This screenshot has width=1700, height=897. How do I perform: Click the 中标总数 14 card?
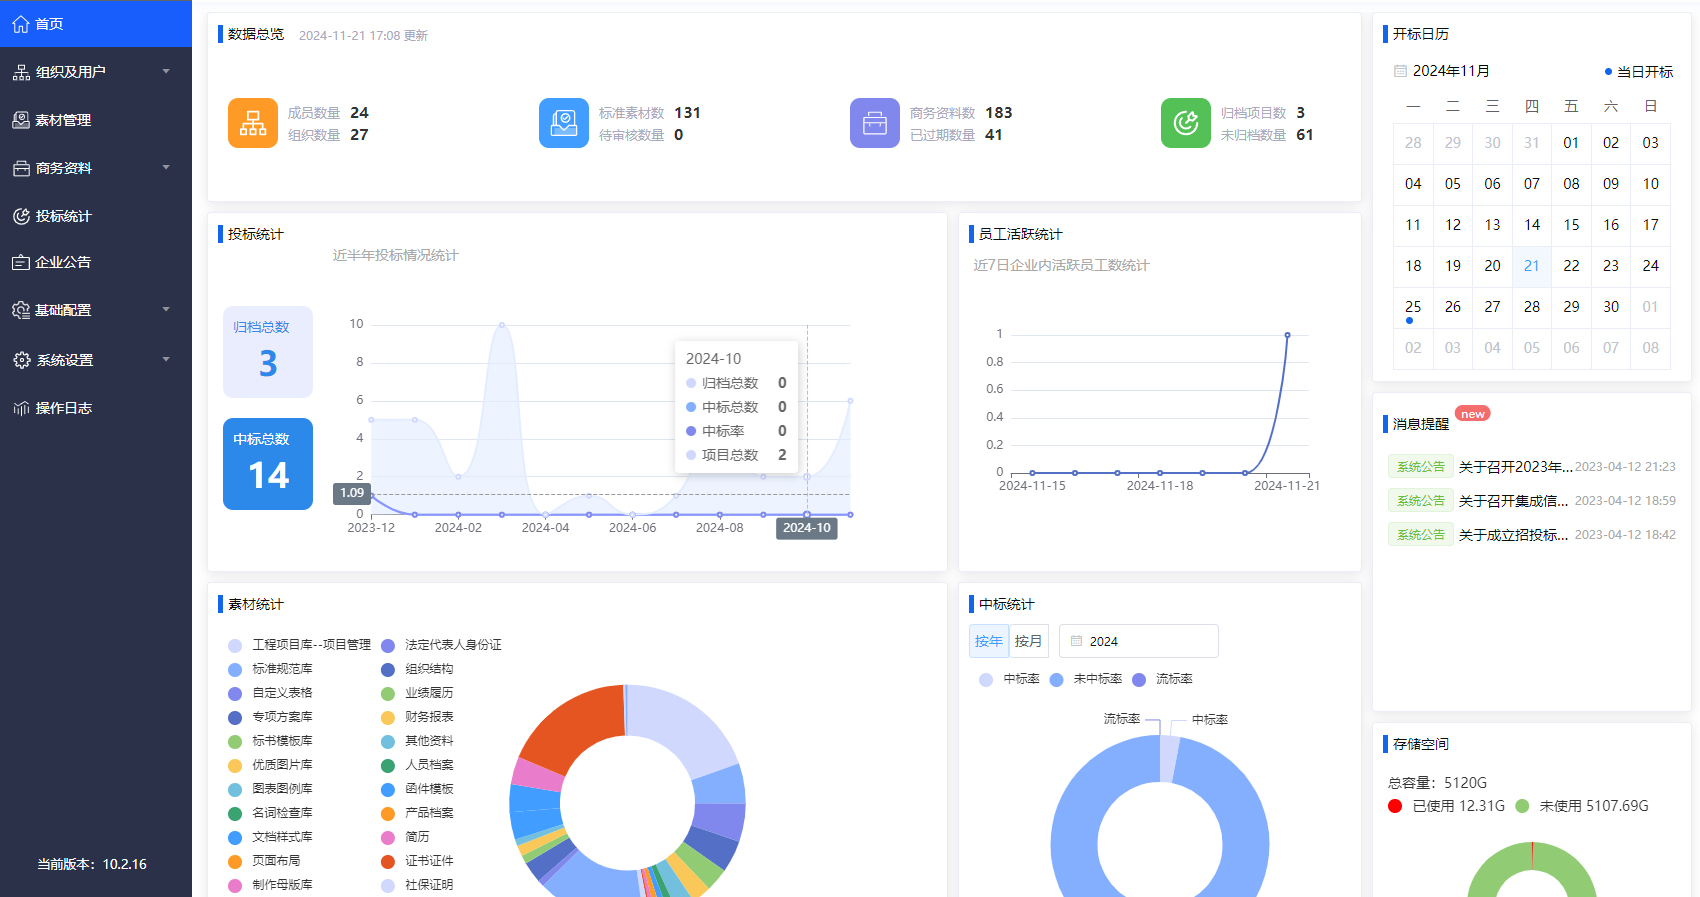point(268,464)
